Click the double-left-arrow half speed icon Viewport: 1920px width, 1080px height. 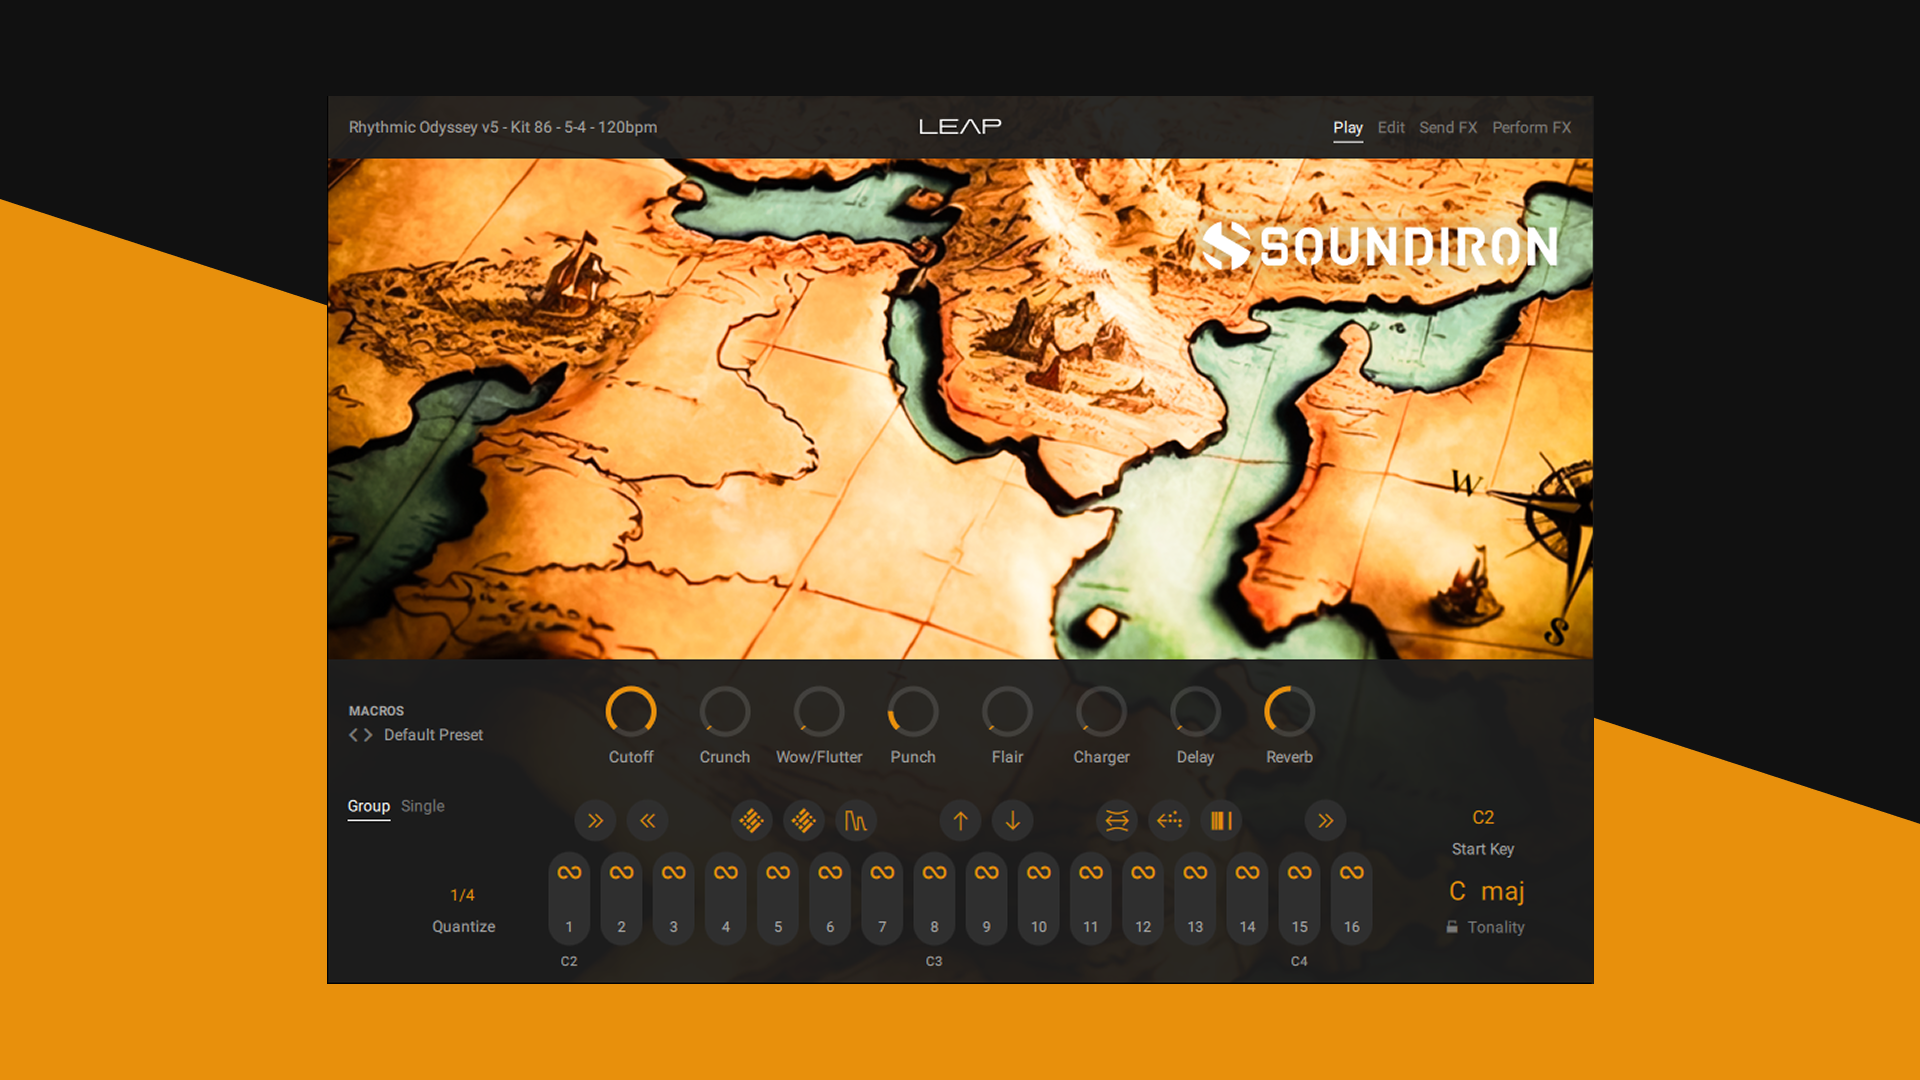tap(647, 821)
